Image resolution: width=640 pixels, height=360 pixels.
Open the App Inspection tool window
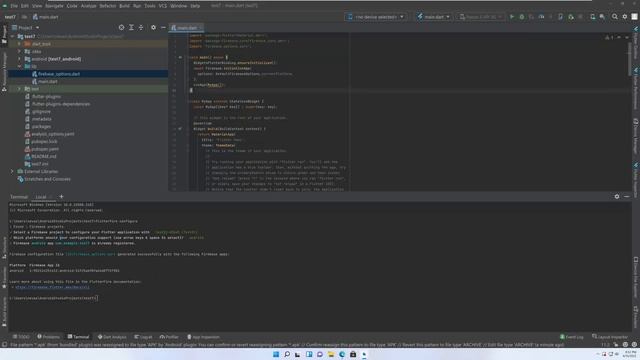click(203, 337)
